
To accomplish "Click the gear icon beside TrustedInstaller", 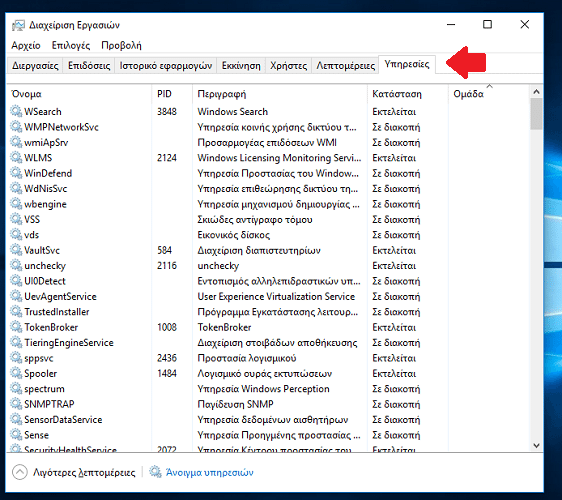I will (x=16, y=312).
